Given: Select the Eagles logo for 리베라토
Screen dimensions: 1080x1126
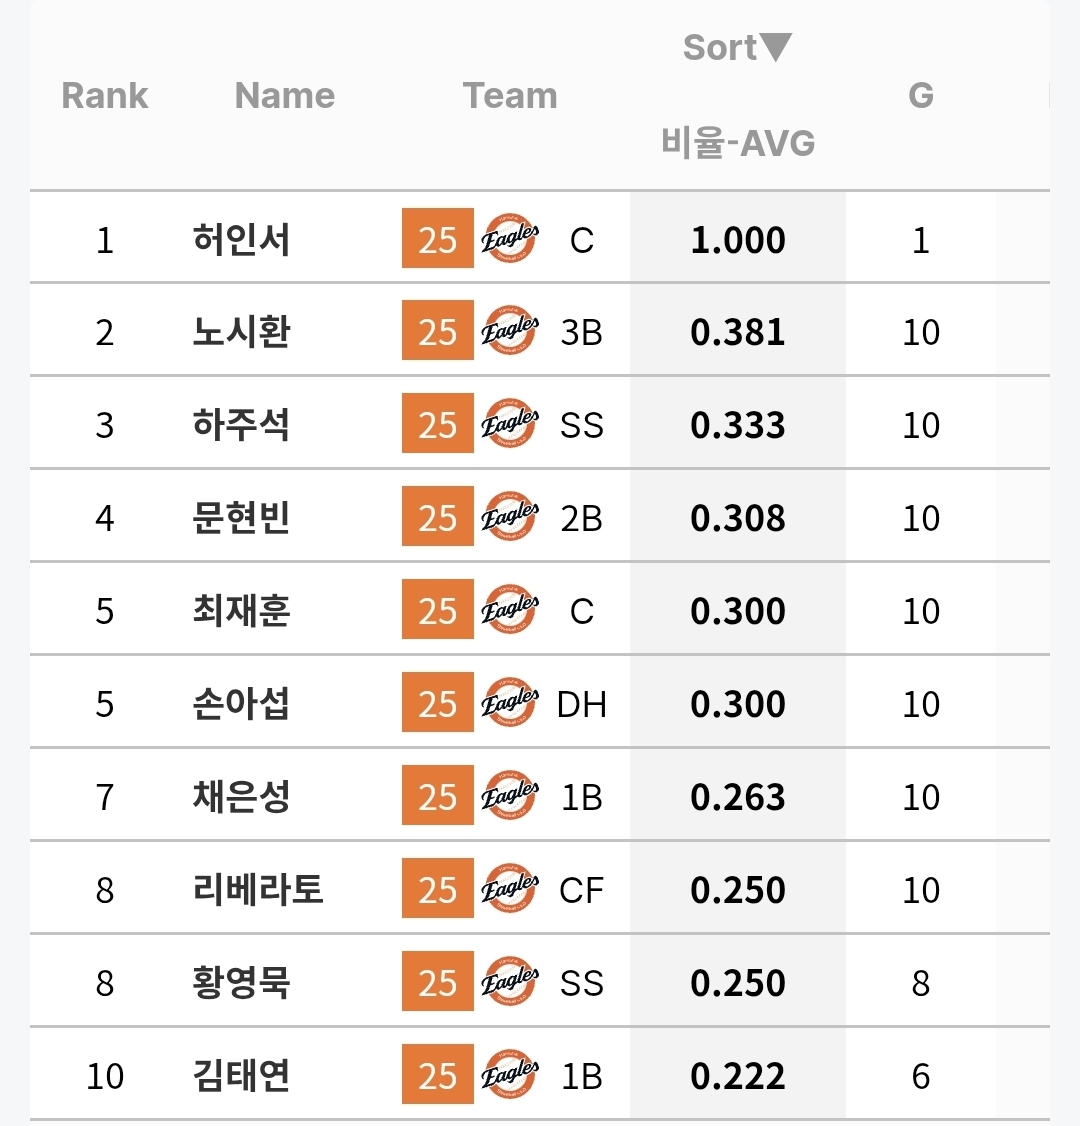Looking at the screenshot, I should (510, 890).
